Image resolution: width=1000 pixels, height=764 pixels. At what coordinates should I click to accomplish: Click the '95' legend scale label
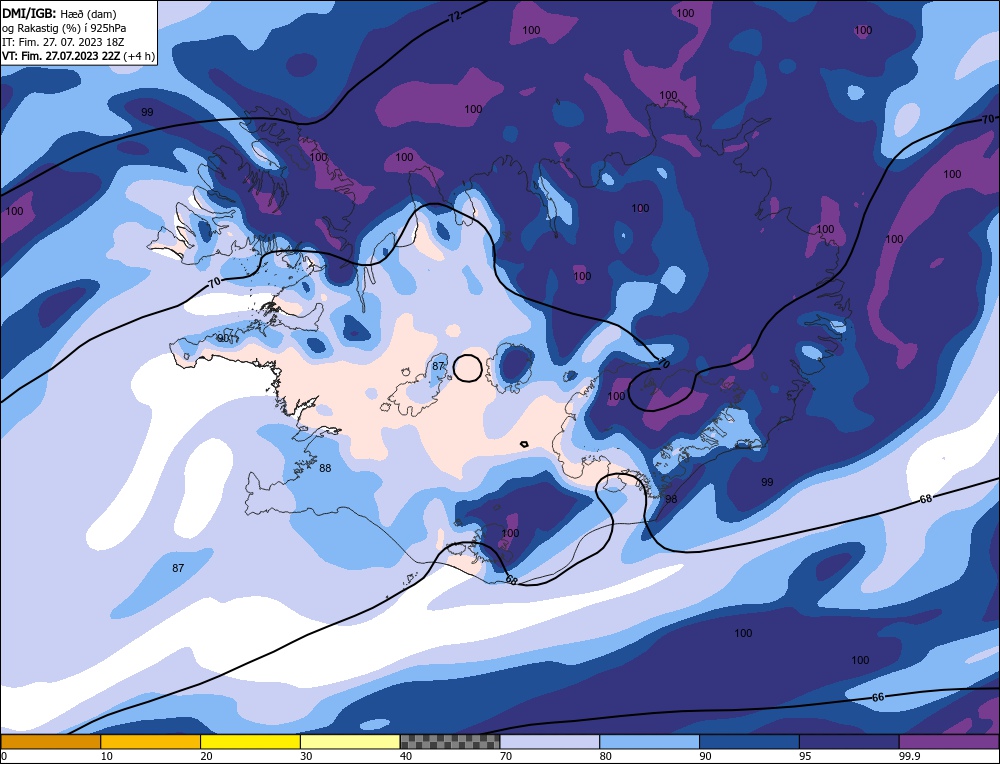coord(805,756)
